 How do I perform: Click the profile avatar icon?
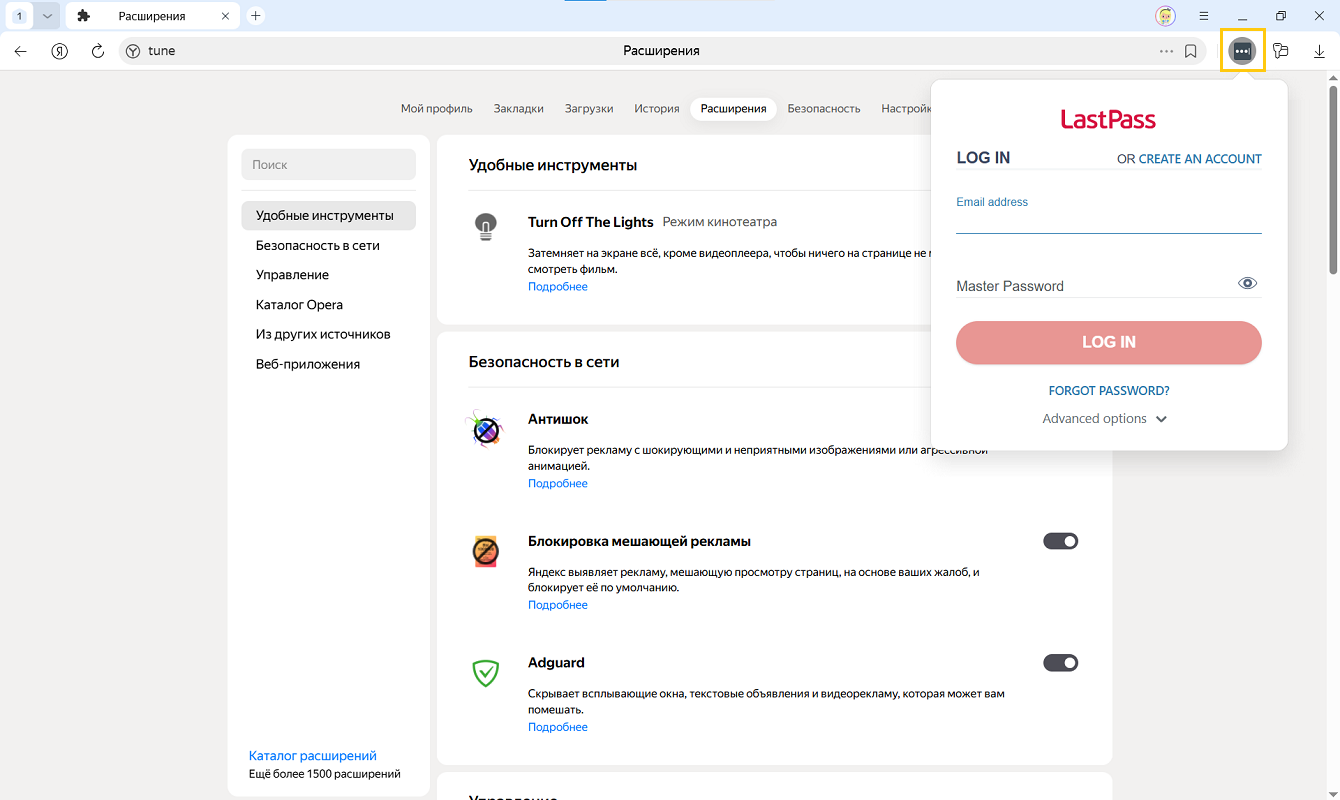tap(1165, 16)
